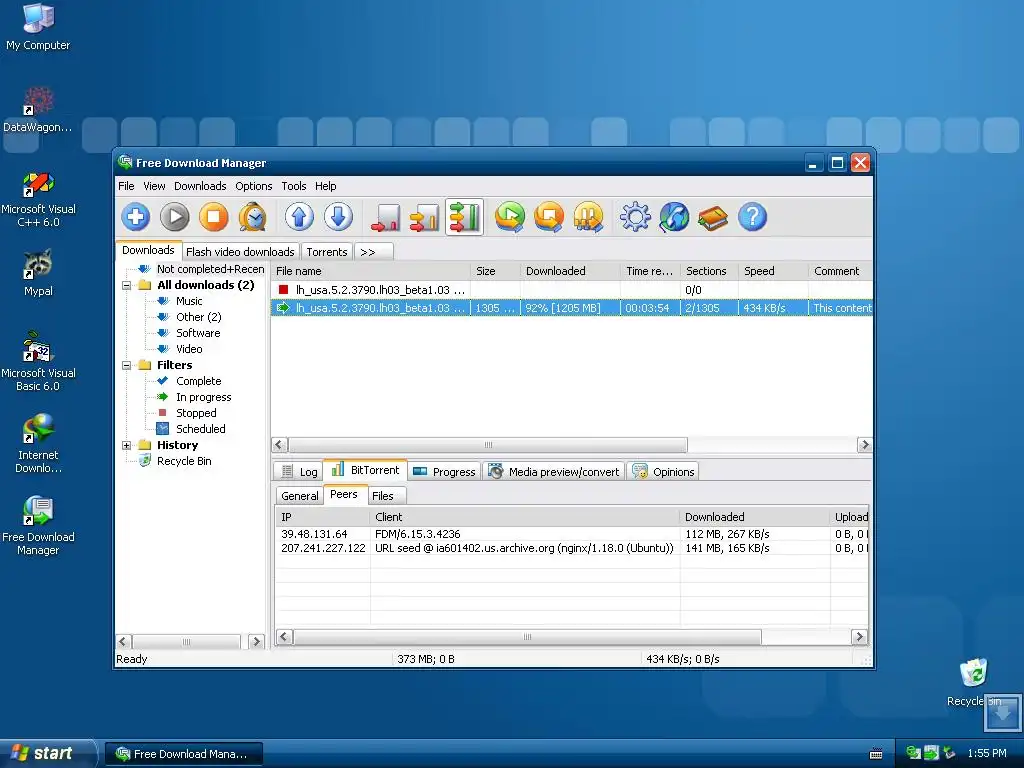Switch to the Torrents tab
This screenshot has height=768, width=1024.
[x=327, y=251]
